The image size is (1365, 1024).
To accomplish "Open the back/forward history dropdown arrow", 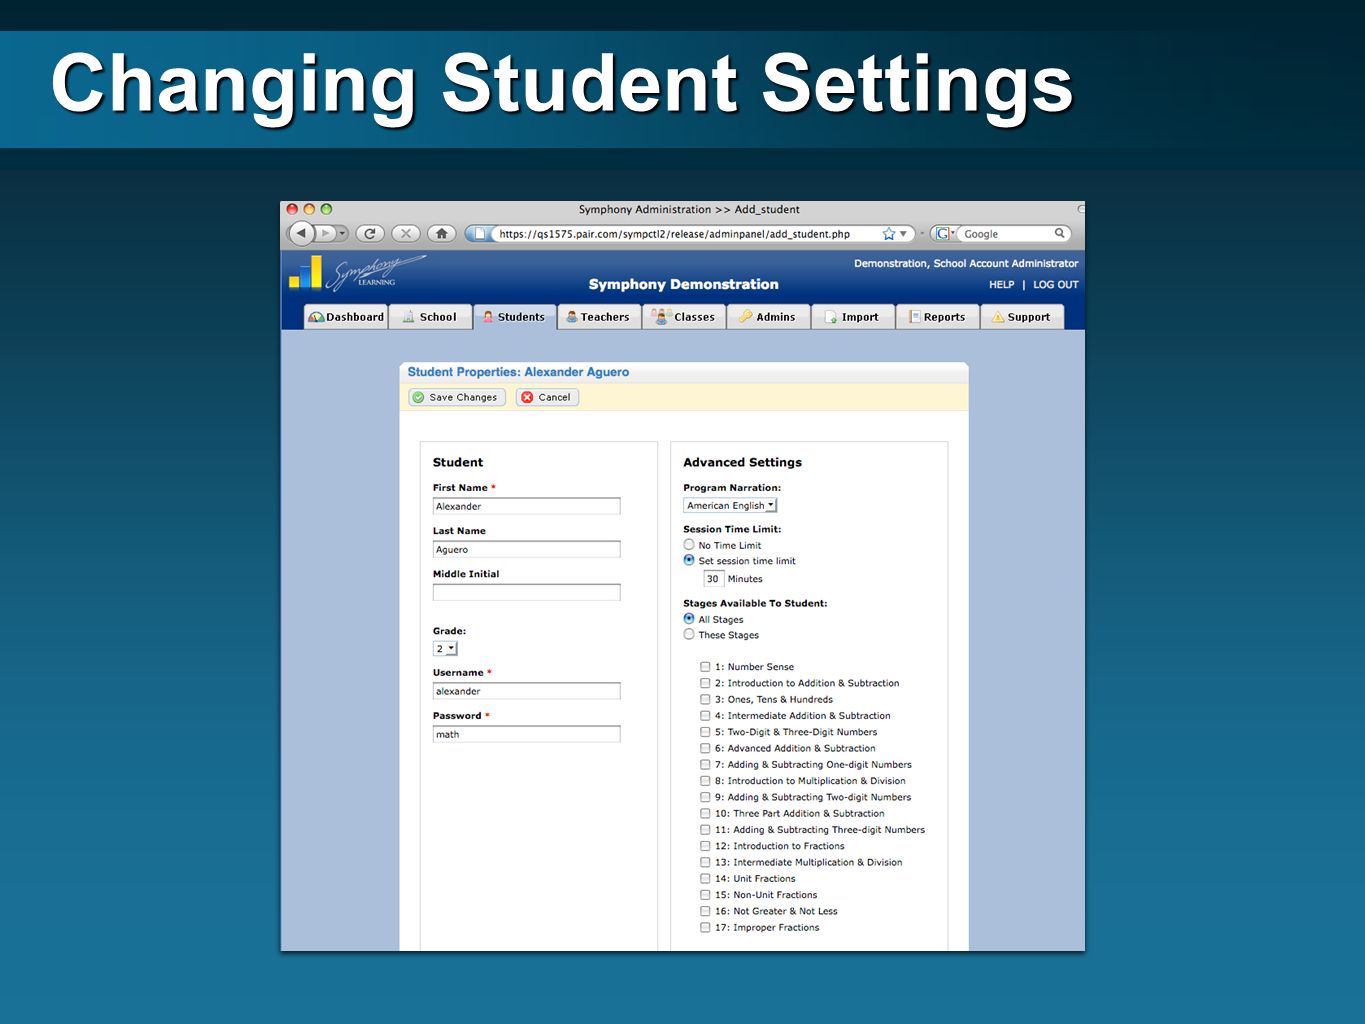I will [342, 234].
